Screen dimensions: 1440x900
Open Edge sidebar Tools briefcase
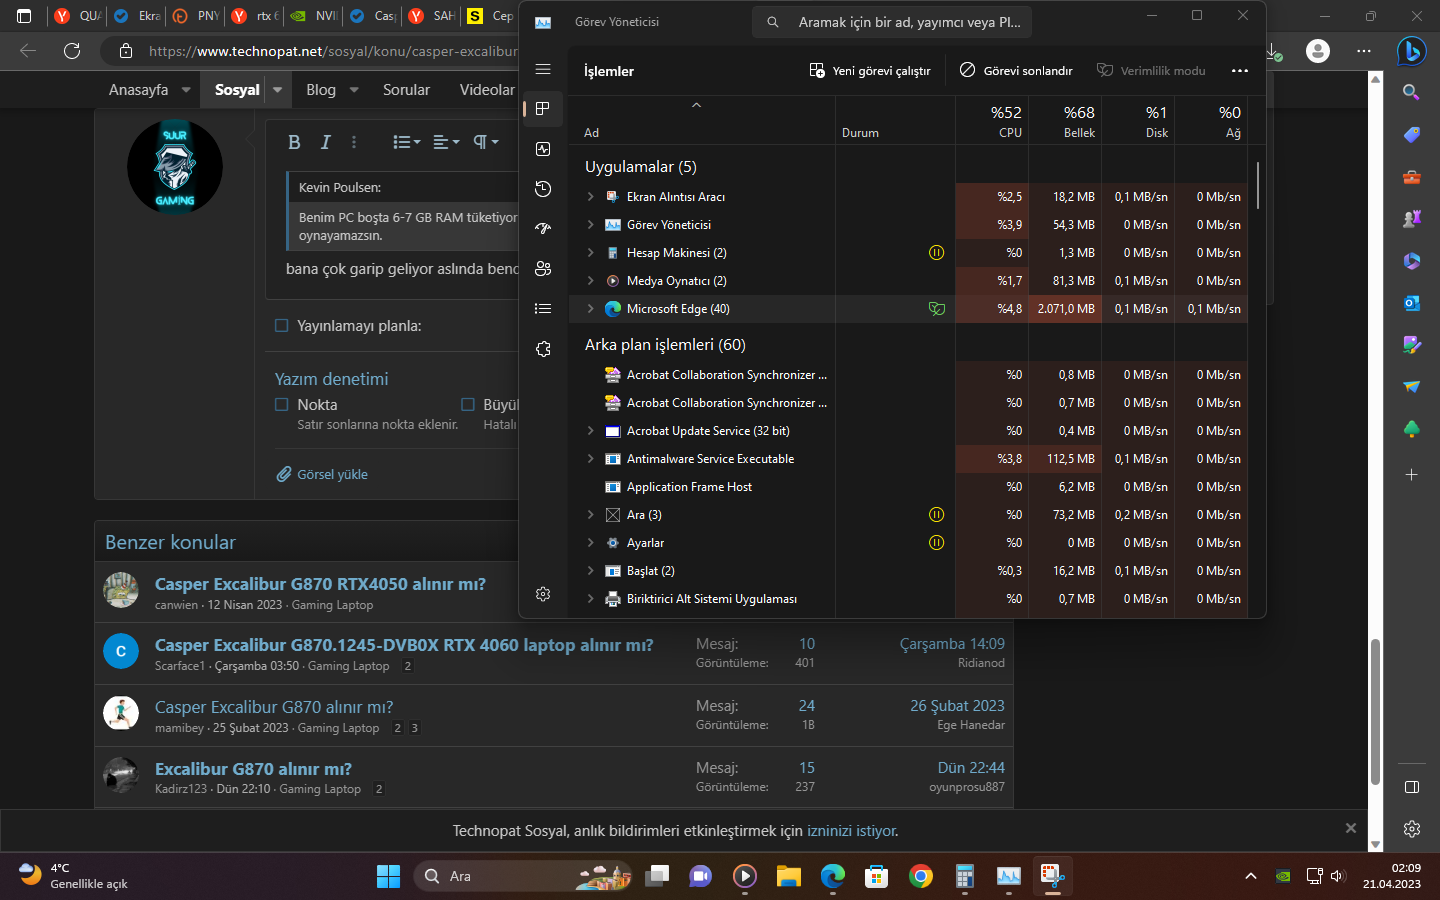1411,177
